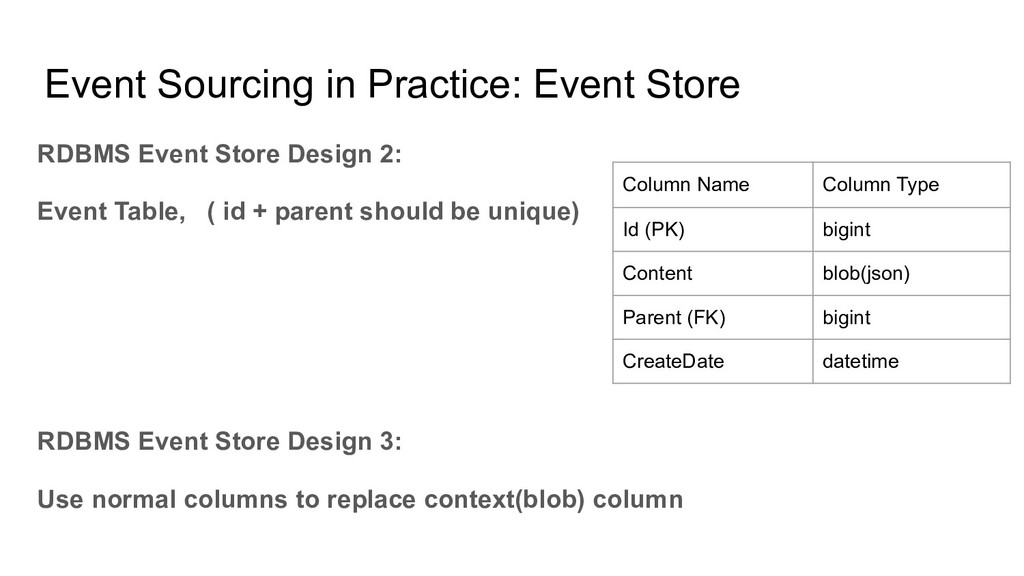Screen dimensions: 1024x576
Task: Click the slide title 'Event Sourcing in Practice'
Action: pyautogui.click(x=392, y=85)
